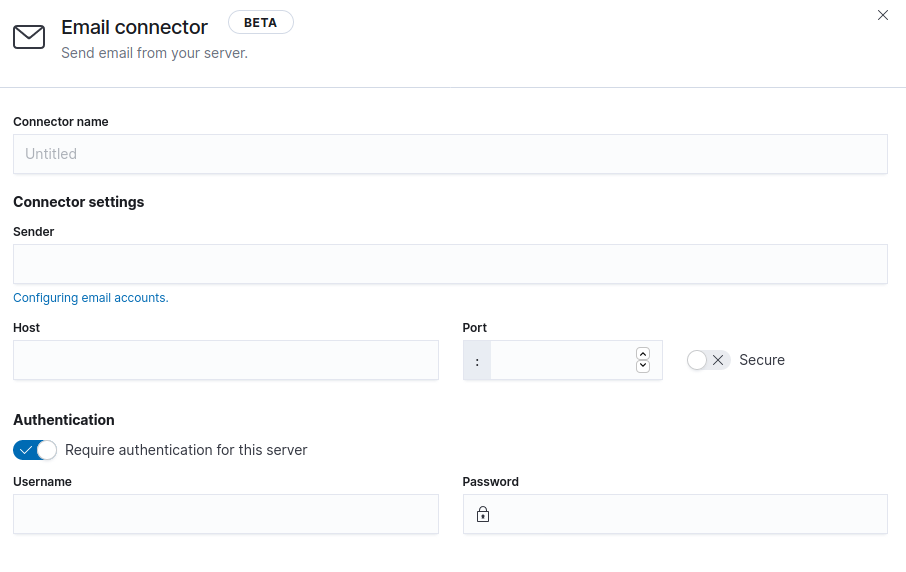Click the Authentication section heading
This screenshot has width=906, height=572.
pyautogui.click(x=64, y=420)
